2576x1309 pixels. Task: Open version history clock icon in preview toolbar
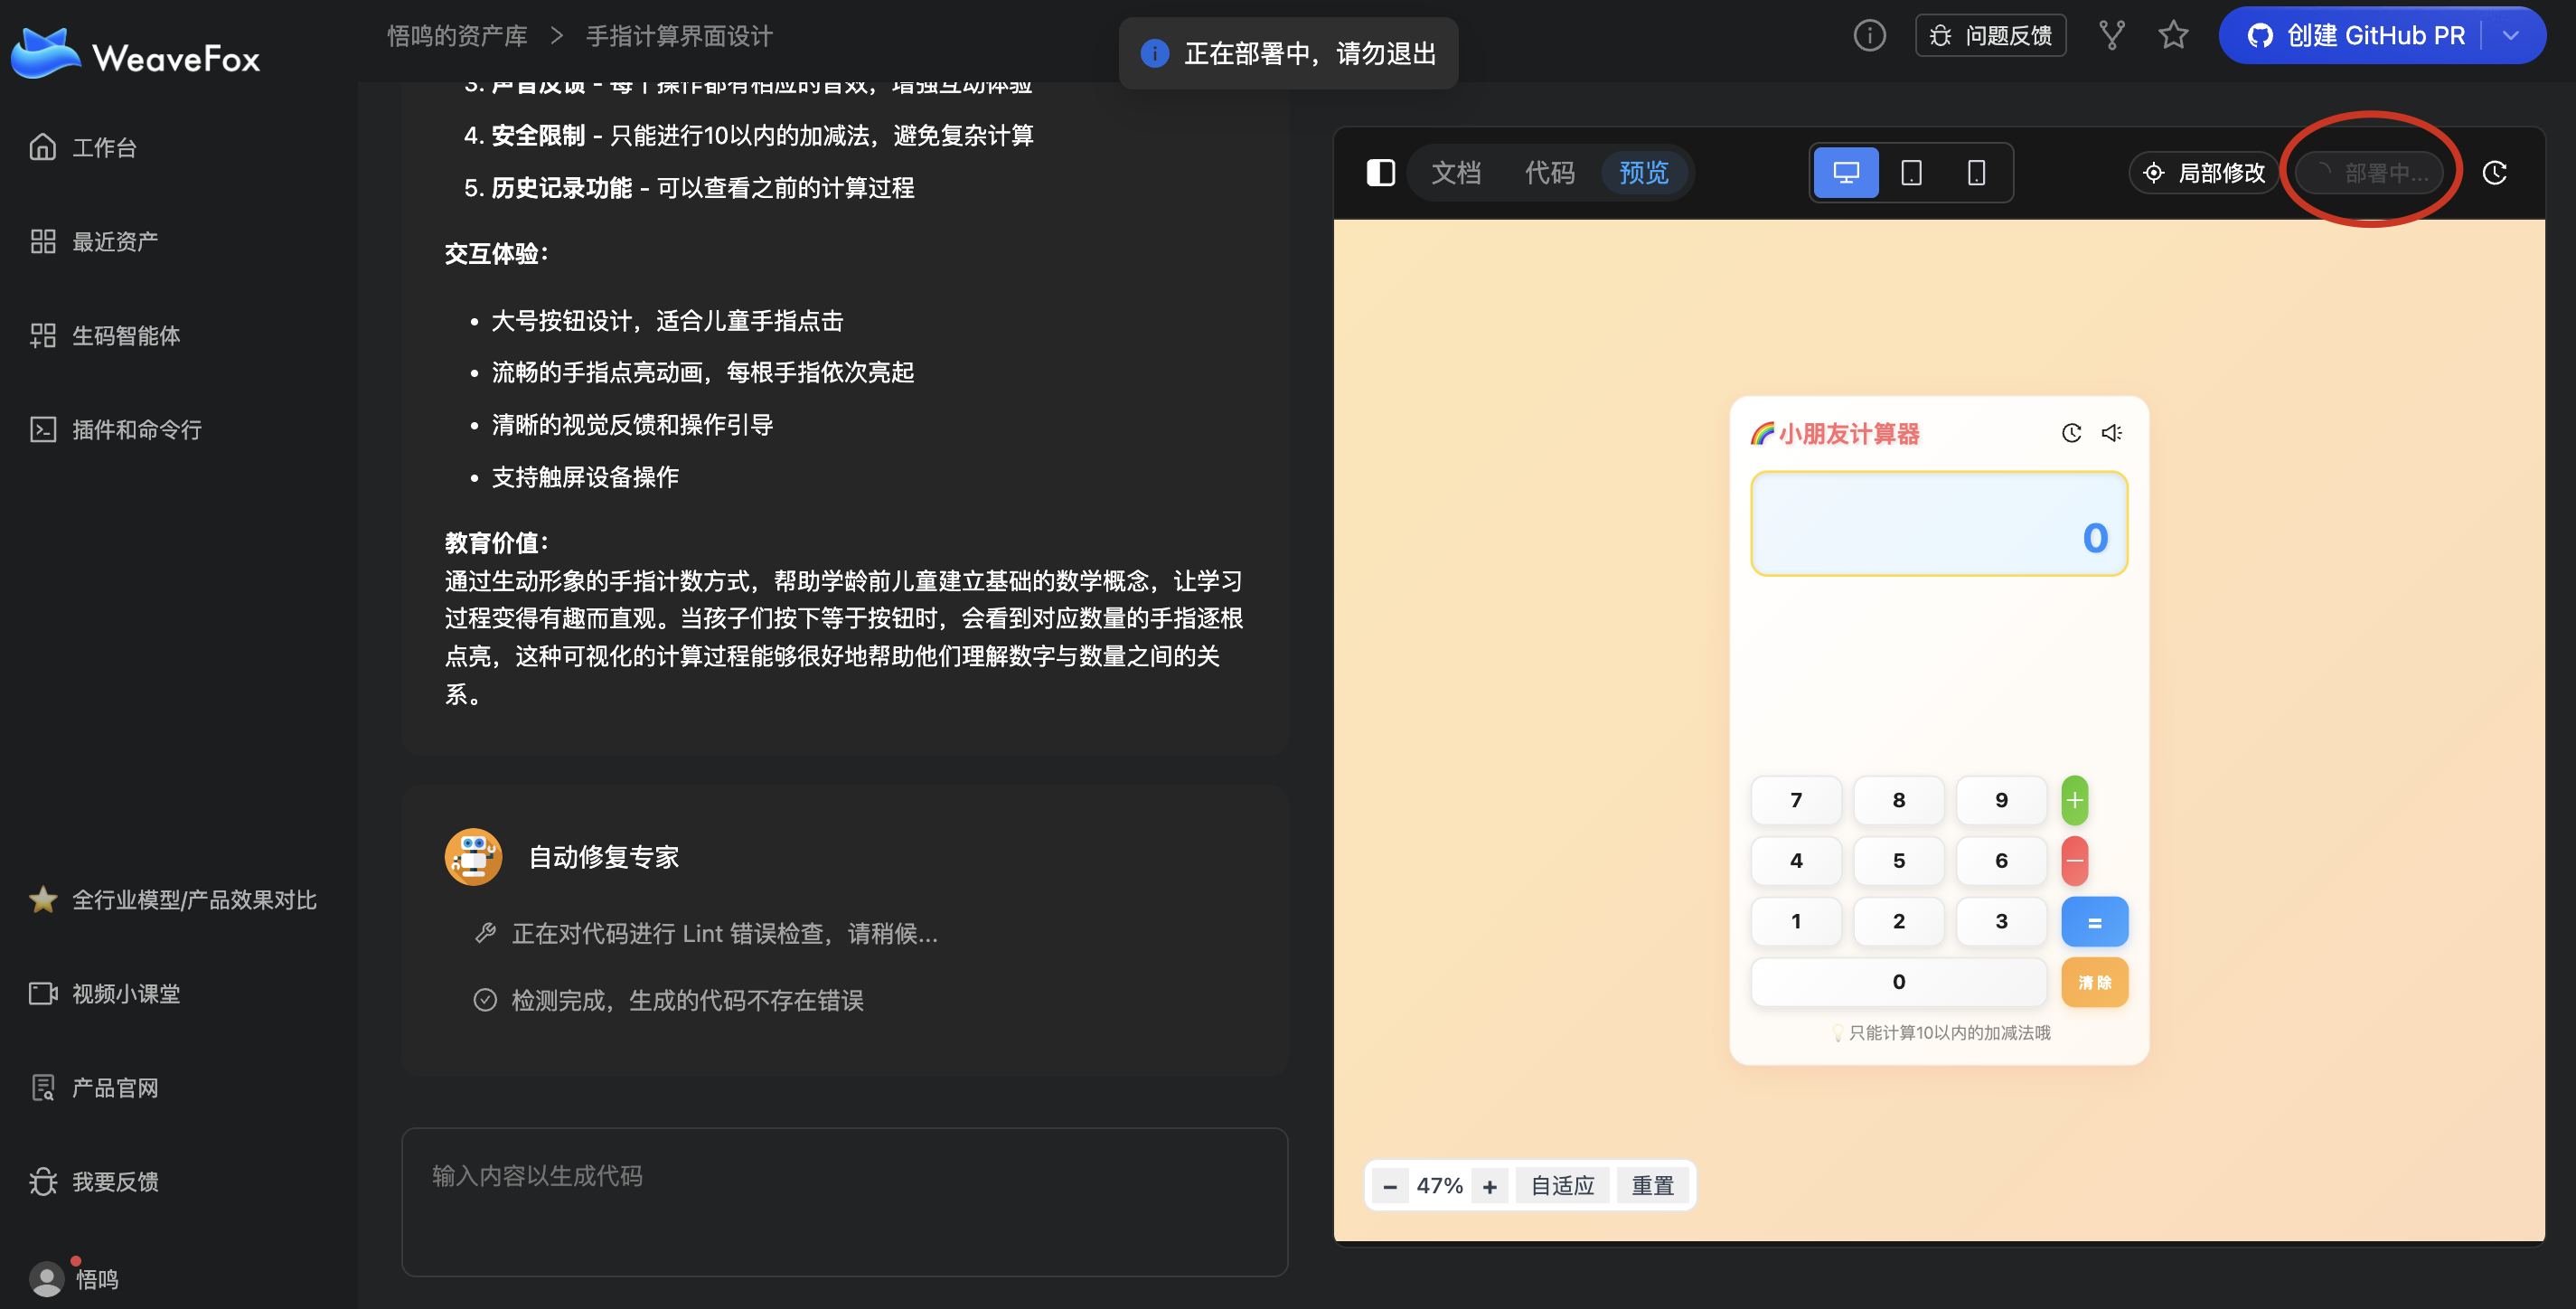pyautogui.click(x=2494, y=173)
